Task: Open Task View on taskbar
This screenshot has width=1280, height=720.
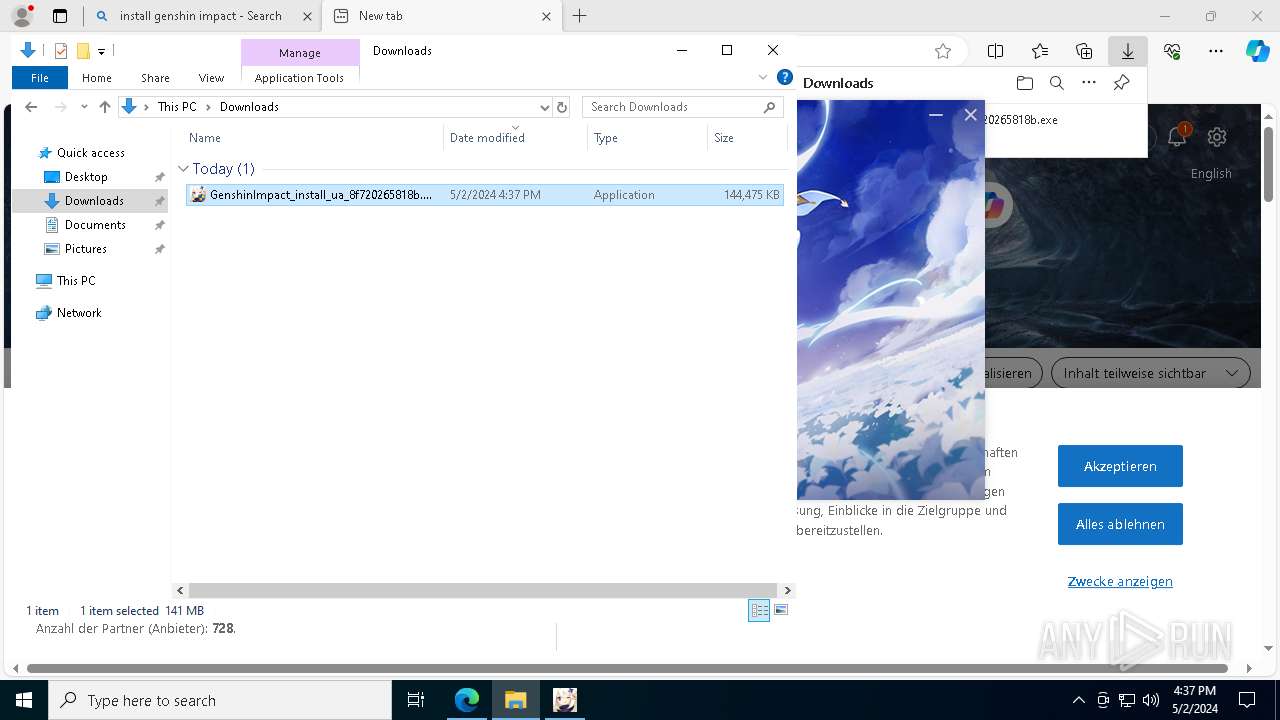Action: click(416, 700)
